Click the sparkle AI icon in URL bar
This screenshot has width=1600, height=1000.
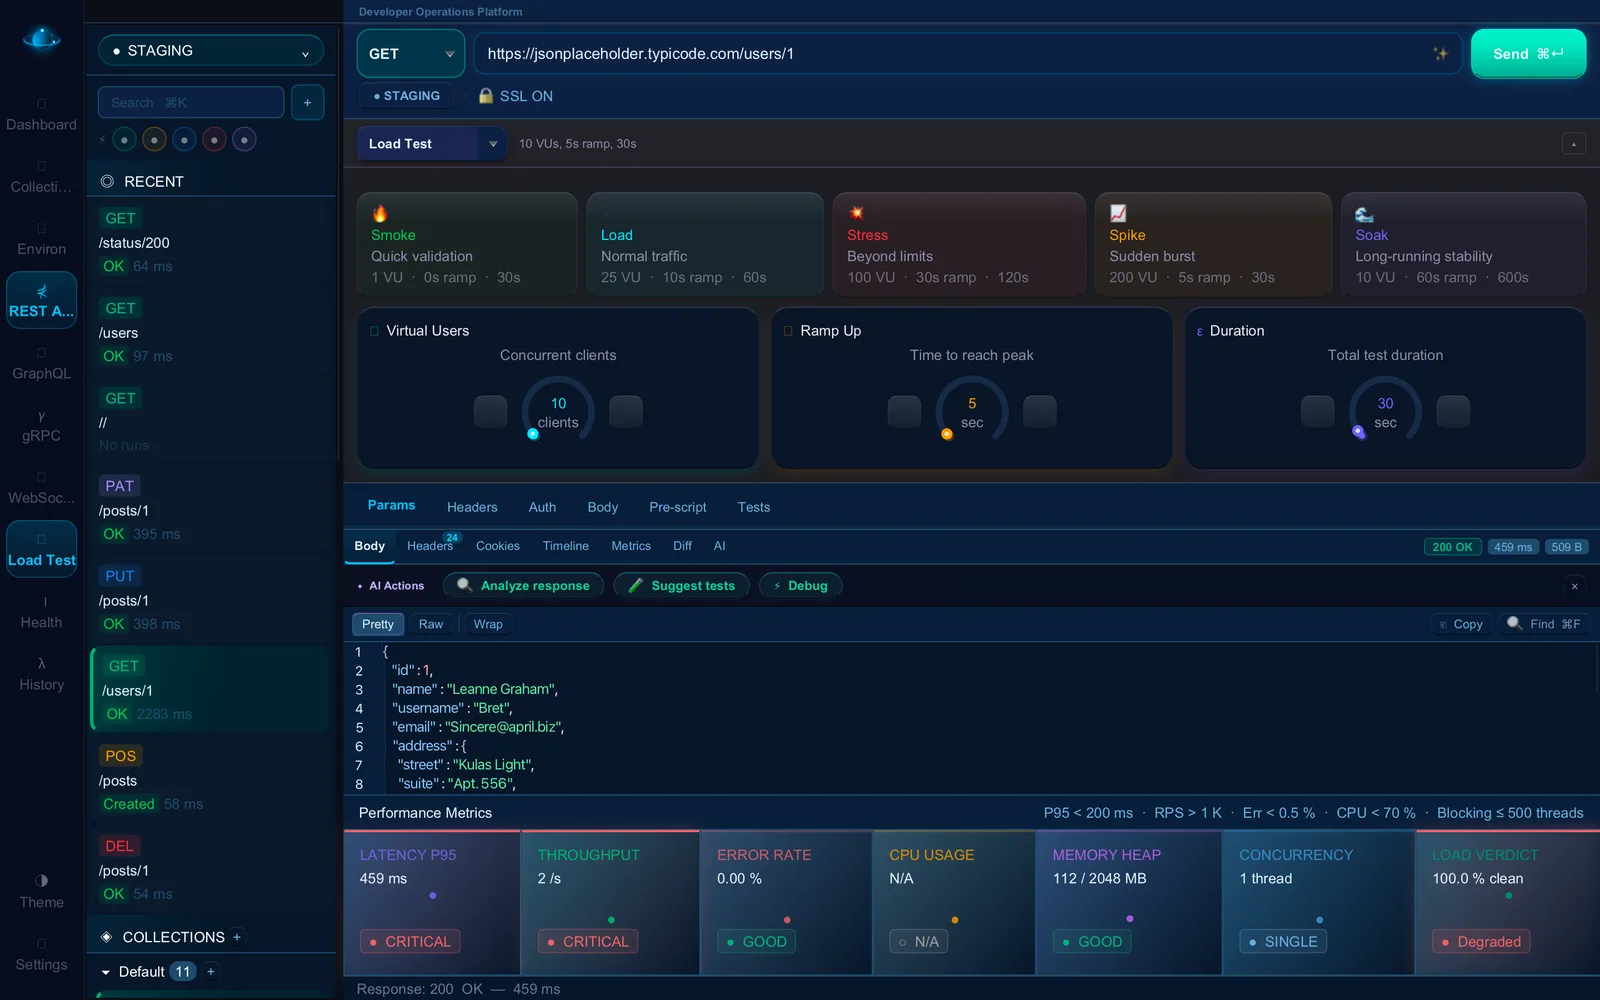(1440, 54)
